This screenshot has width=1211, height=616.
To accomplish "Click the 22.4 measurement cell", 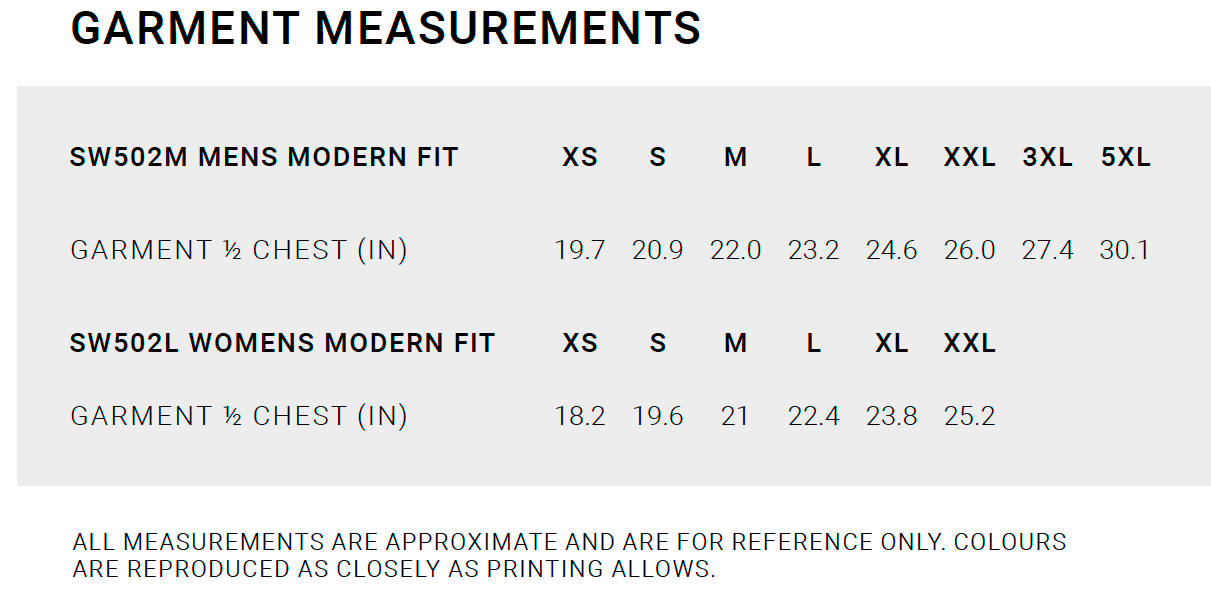I will pos(813,416).
